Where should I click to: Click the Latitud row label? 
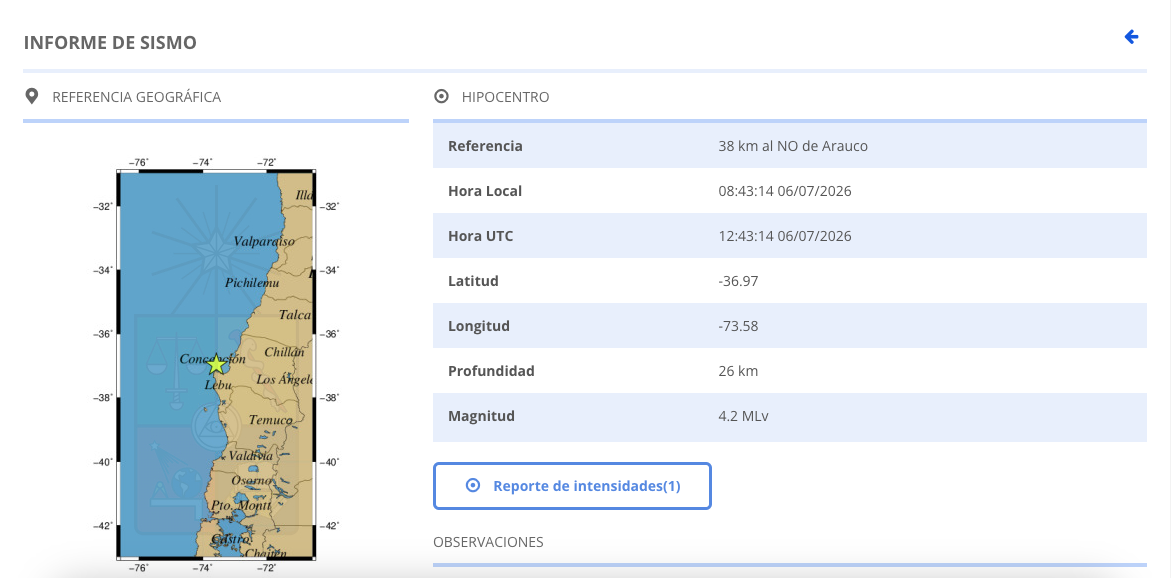coord(473,281)
